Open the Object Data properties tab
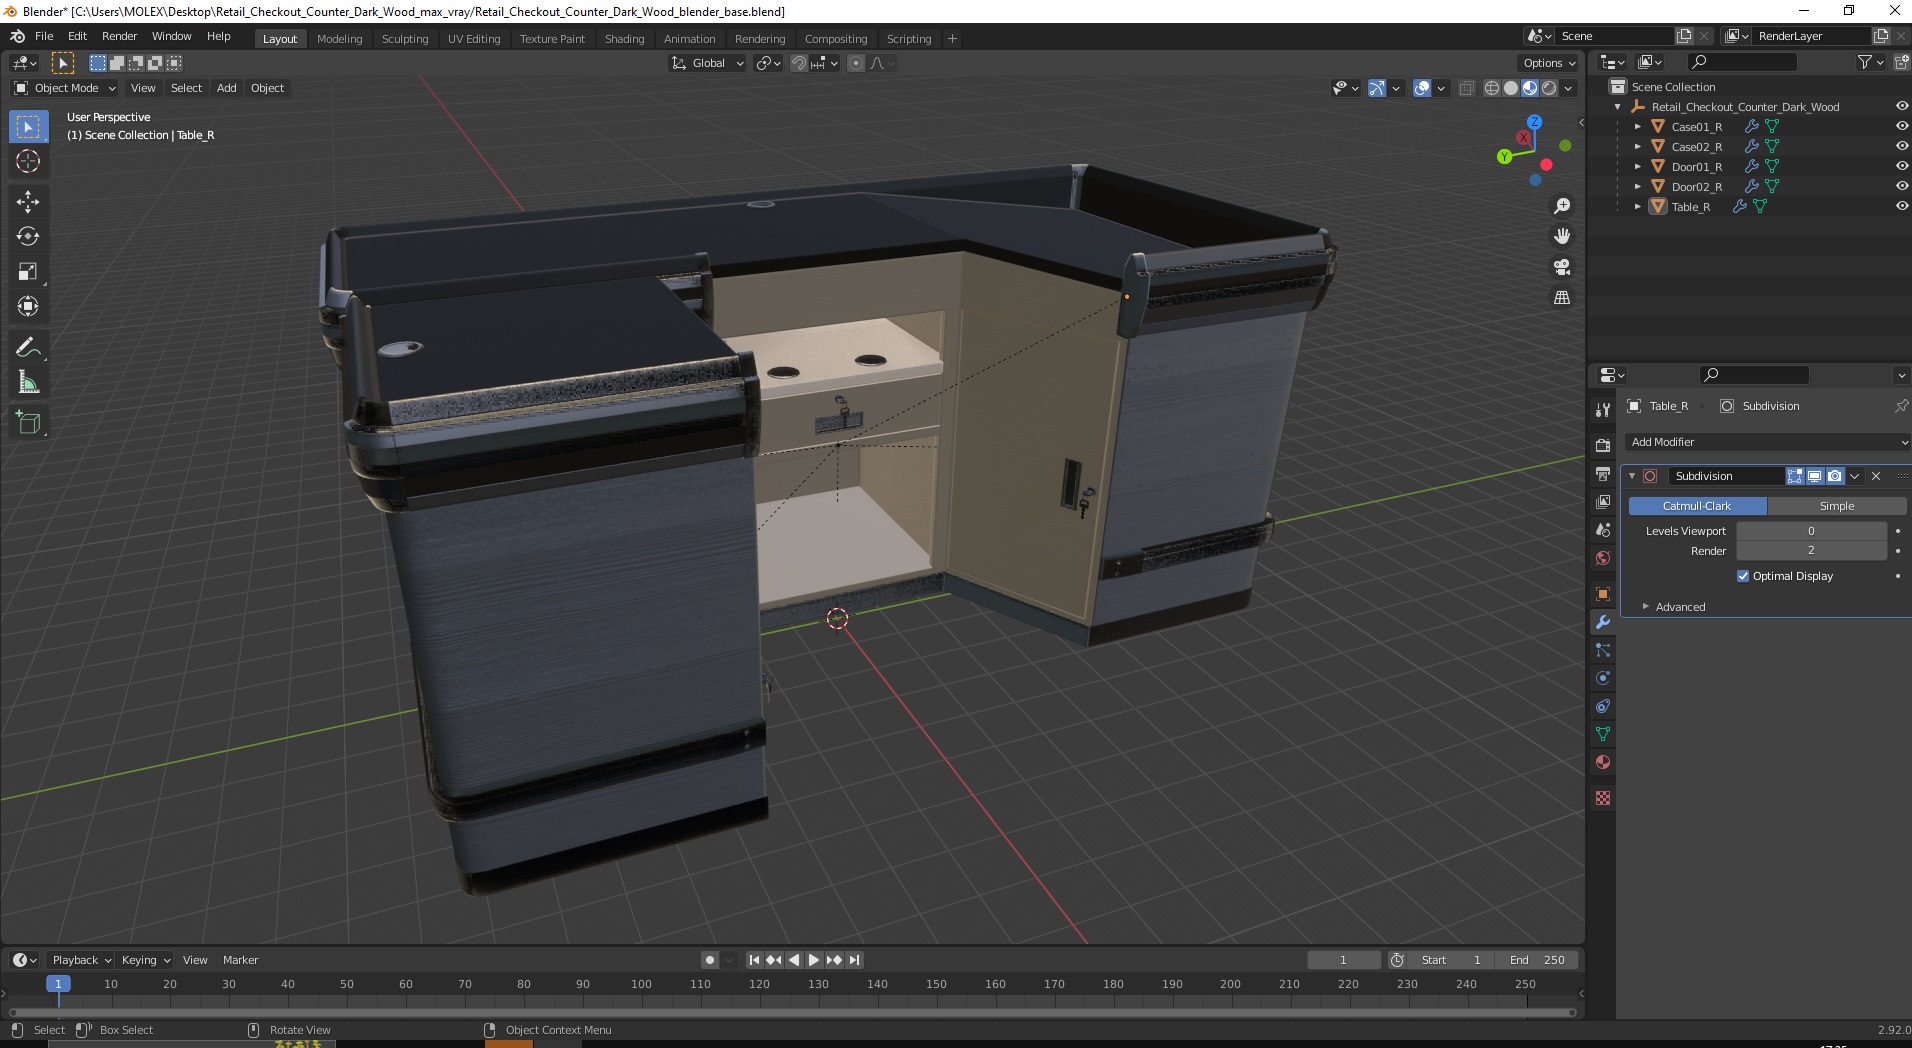Viewport: 1912px width, 1048px height. (x=1603, y=734)
